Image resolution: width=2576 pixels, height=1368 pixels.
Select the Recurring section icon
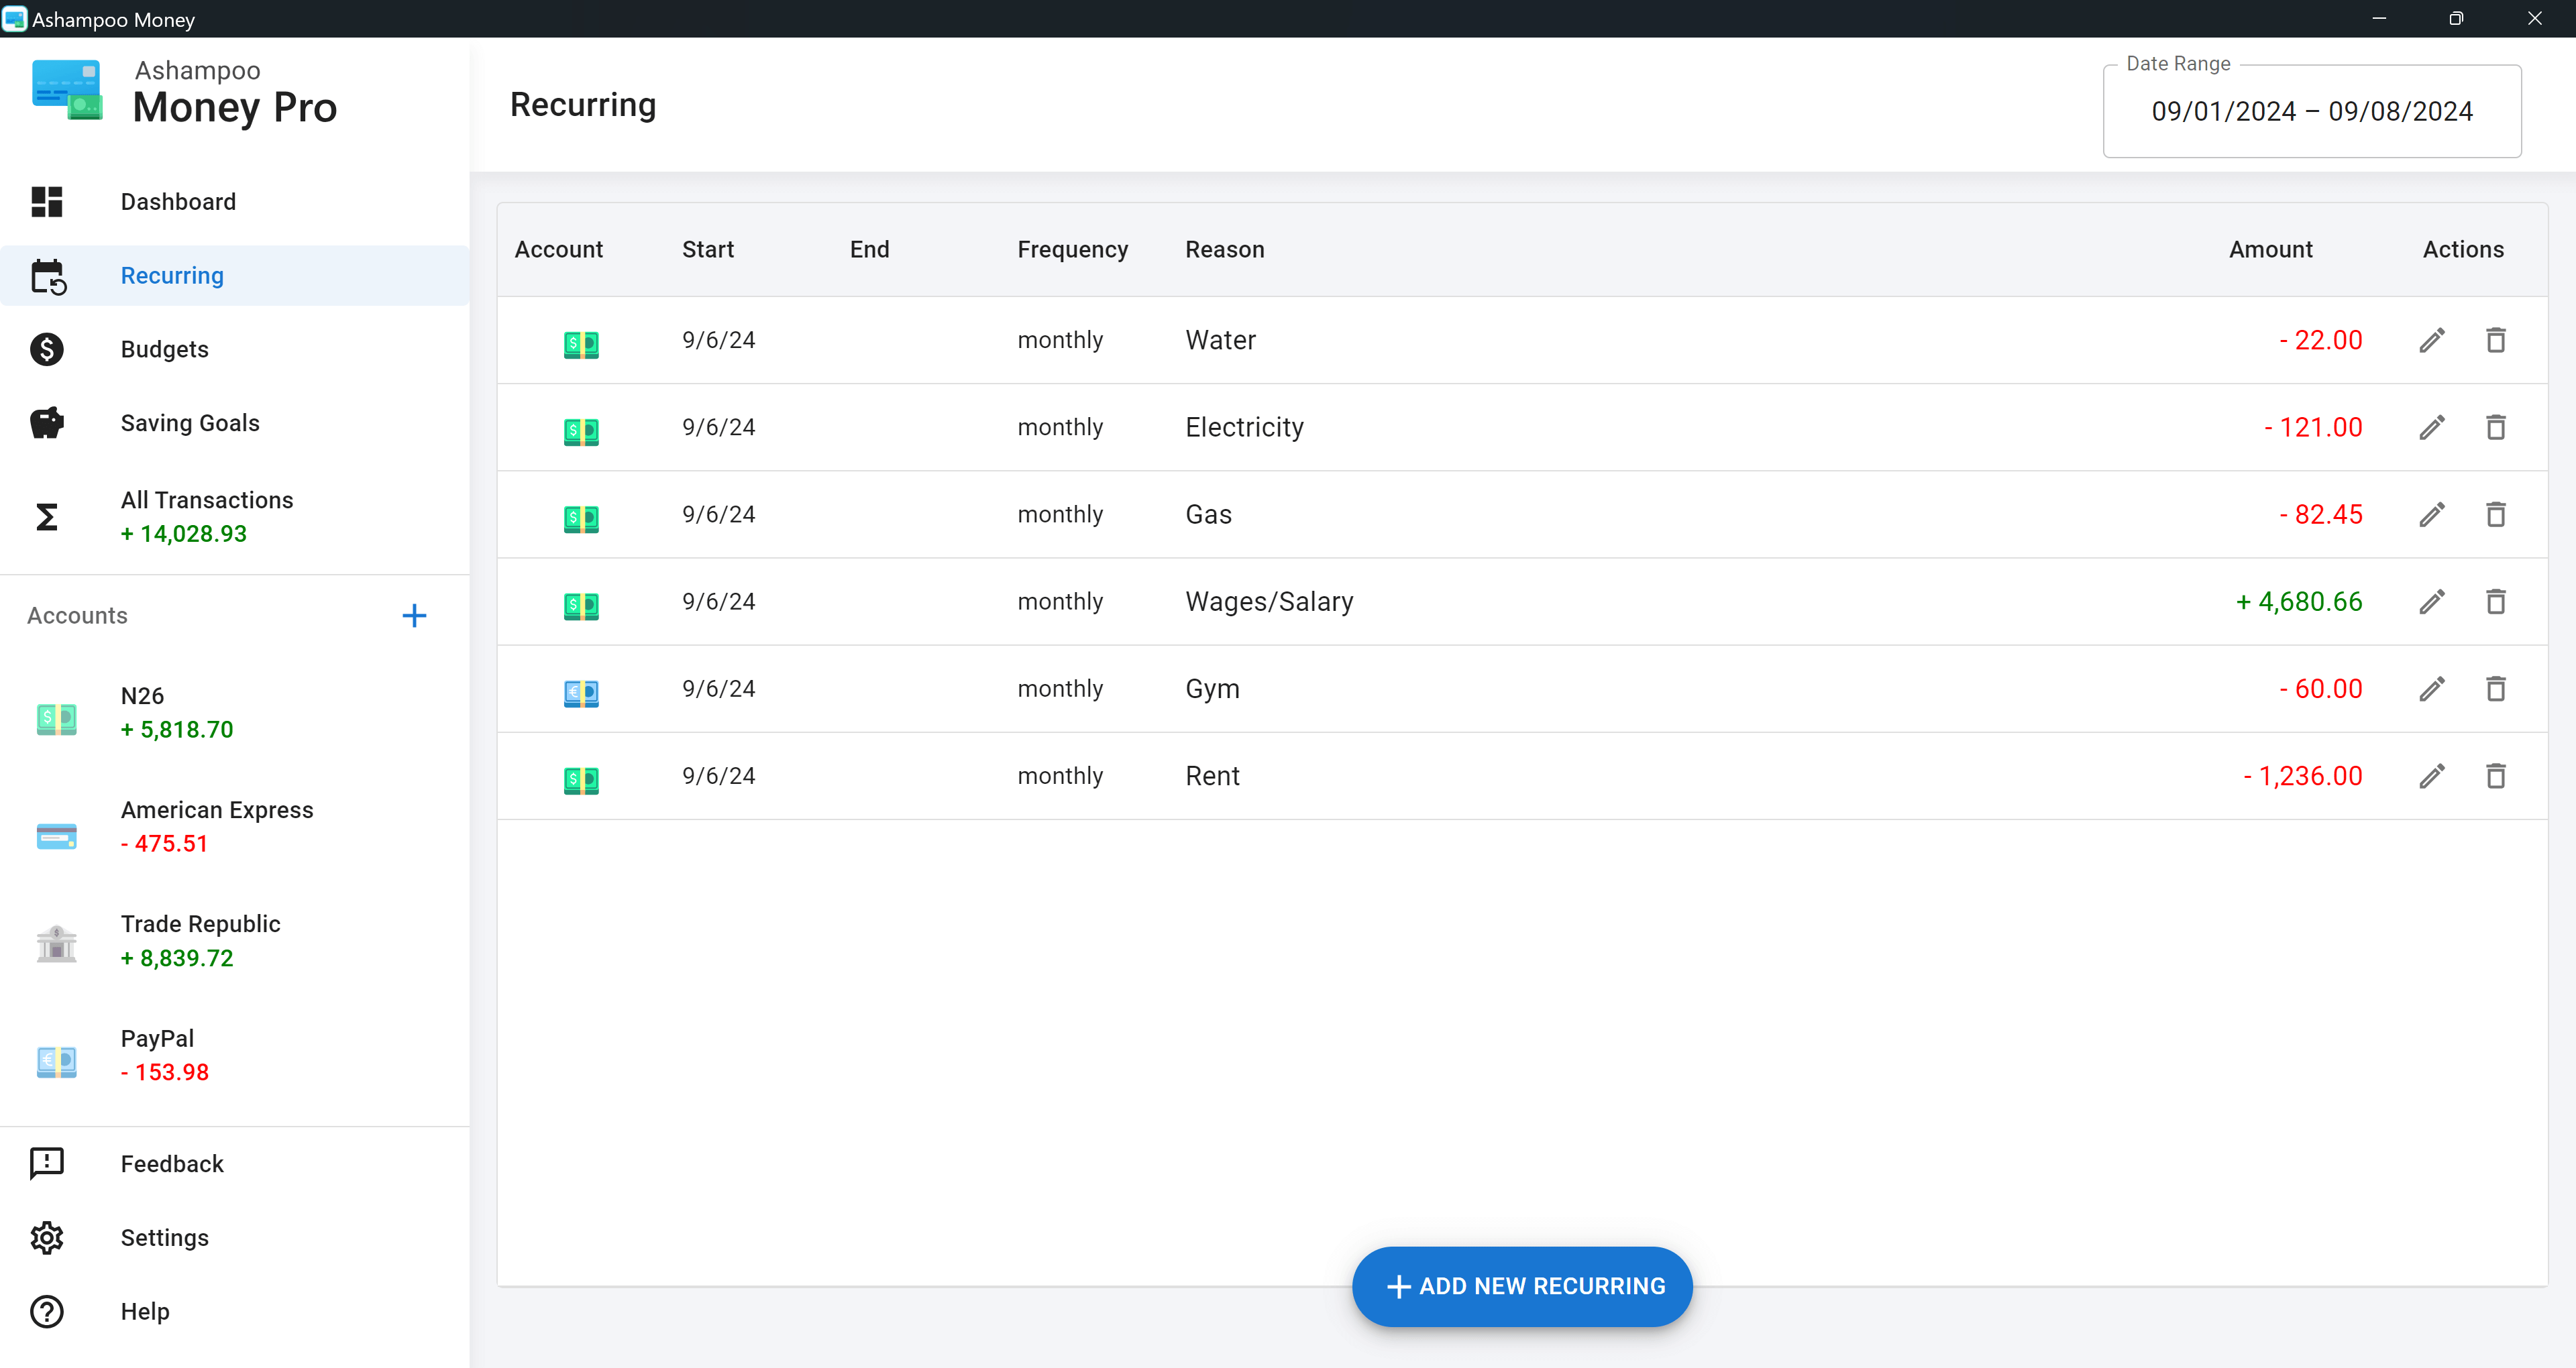[x=48, y=276]
